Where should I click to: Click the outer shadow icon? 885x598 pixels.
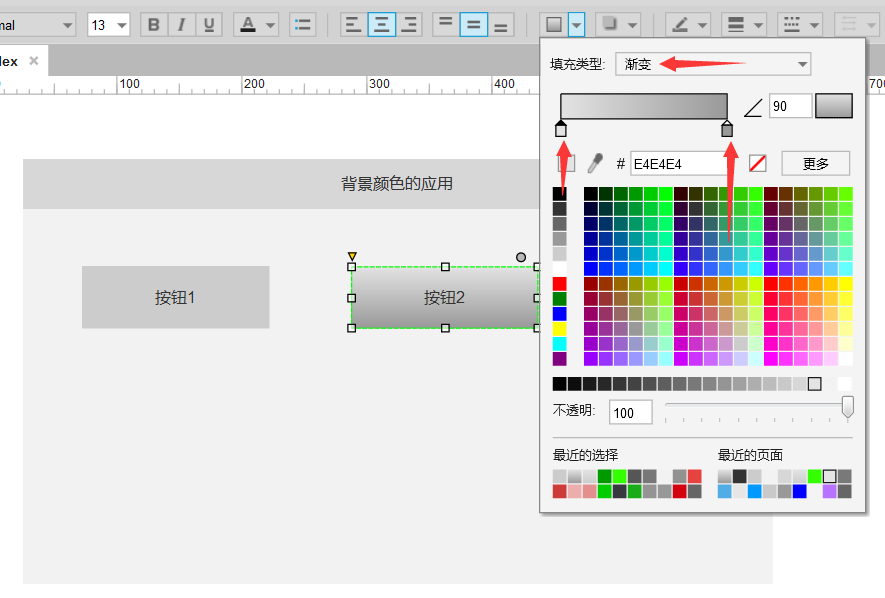coord(610,25)
